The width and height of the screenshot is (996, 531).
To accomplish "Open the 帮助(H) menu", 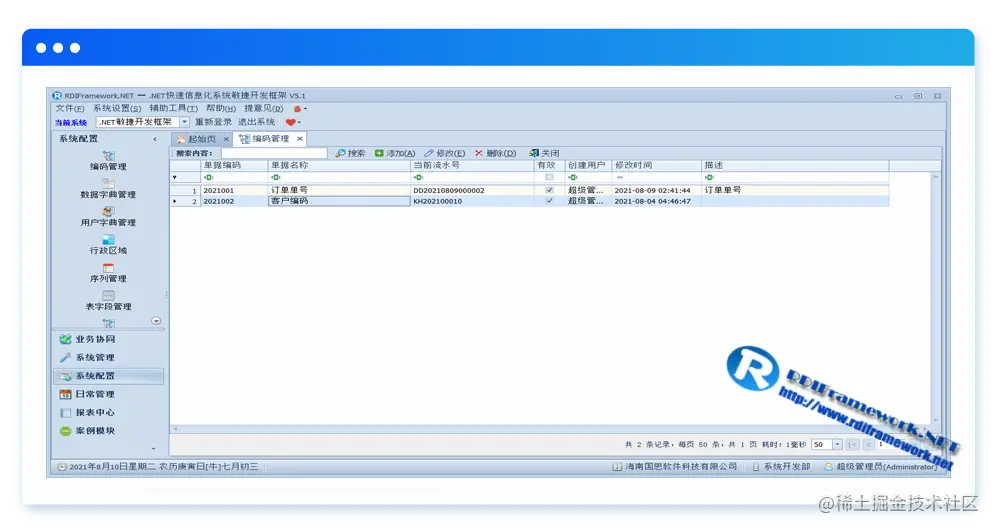I will [x=220, y=109].
